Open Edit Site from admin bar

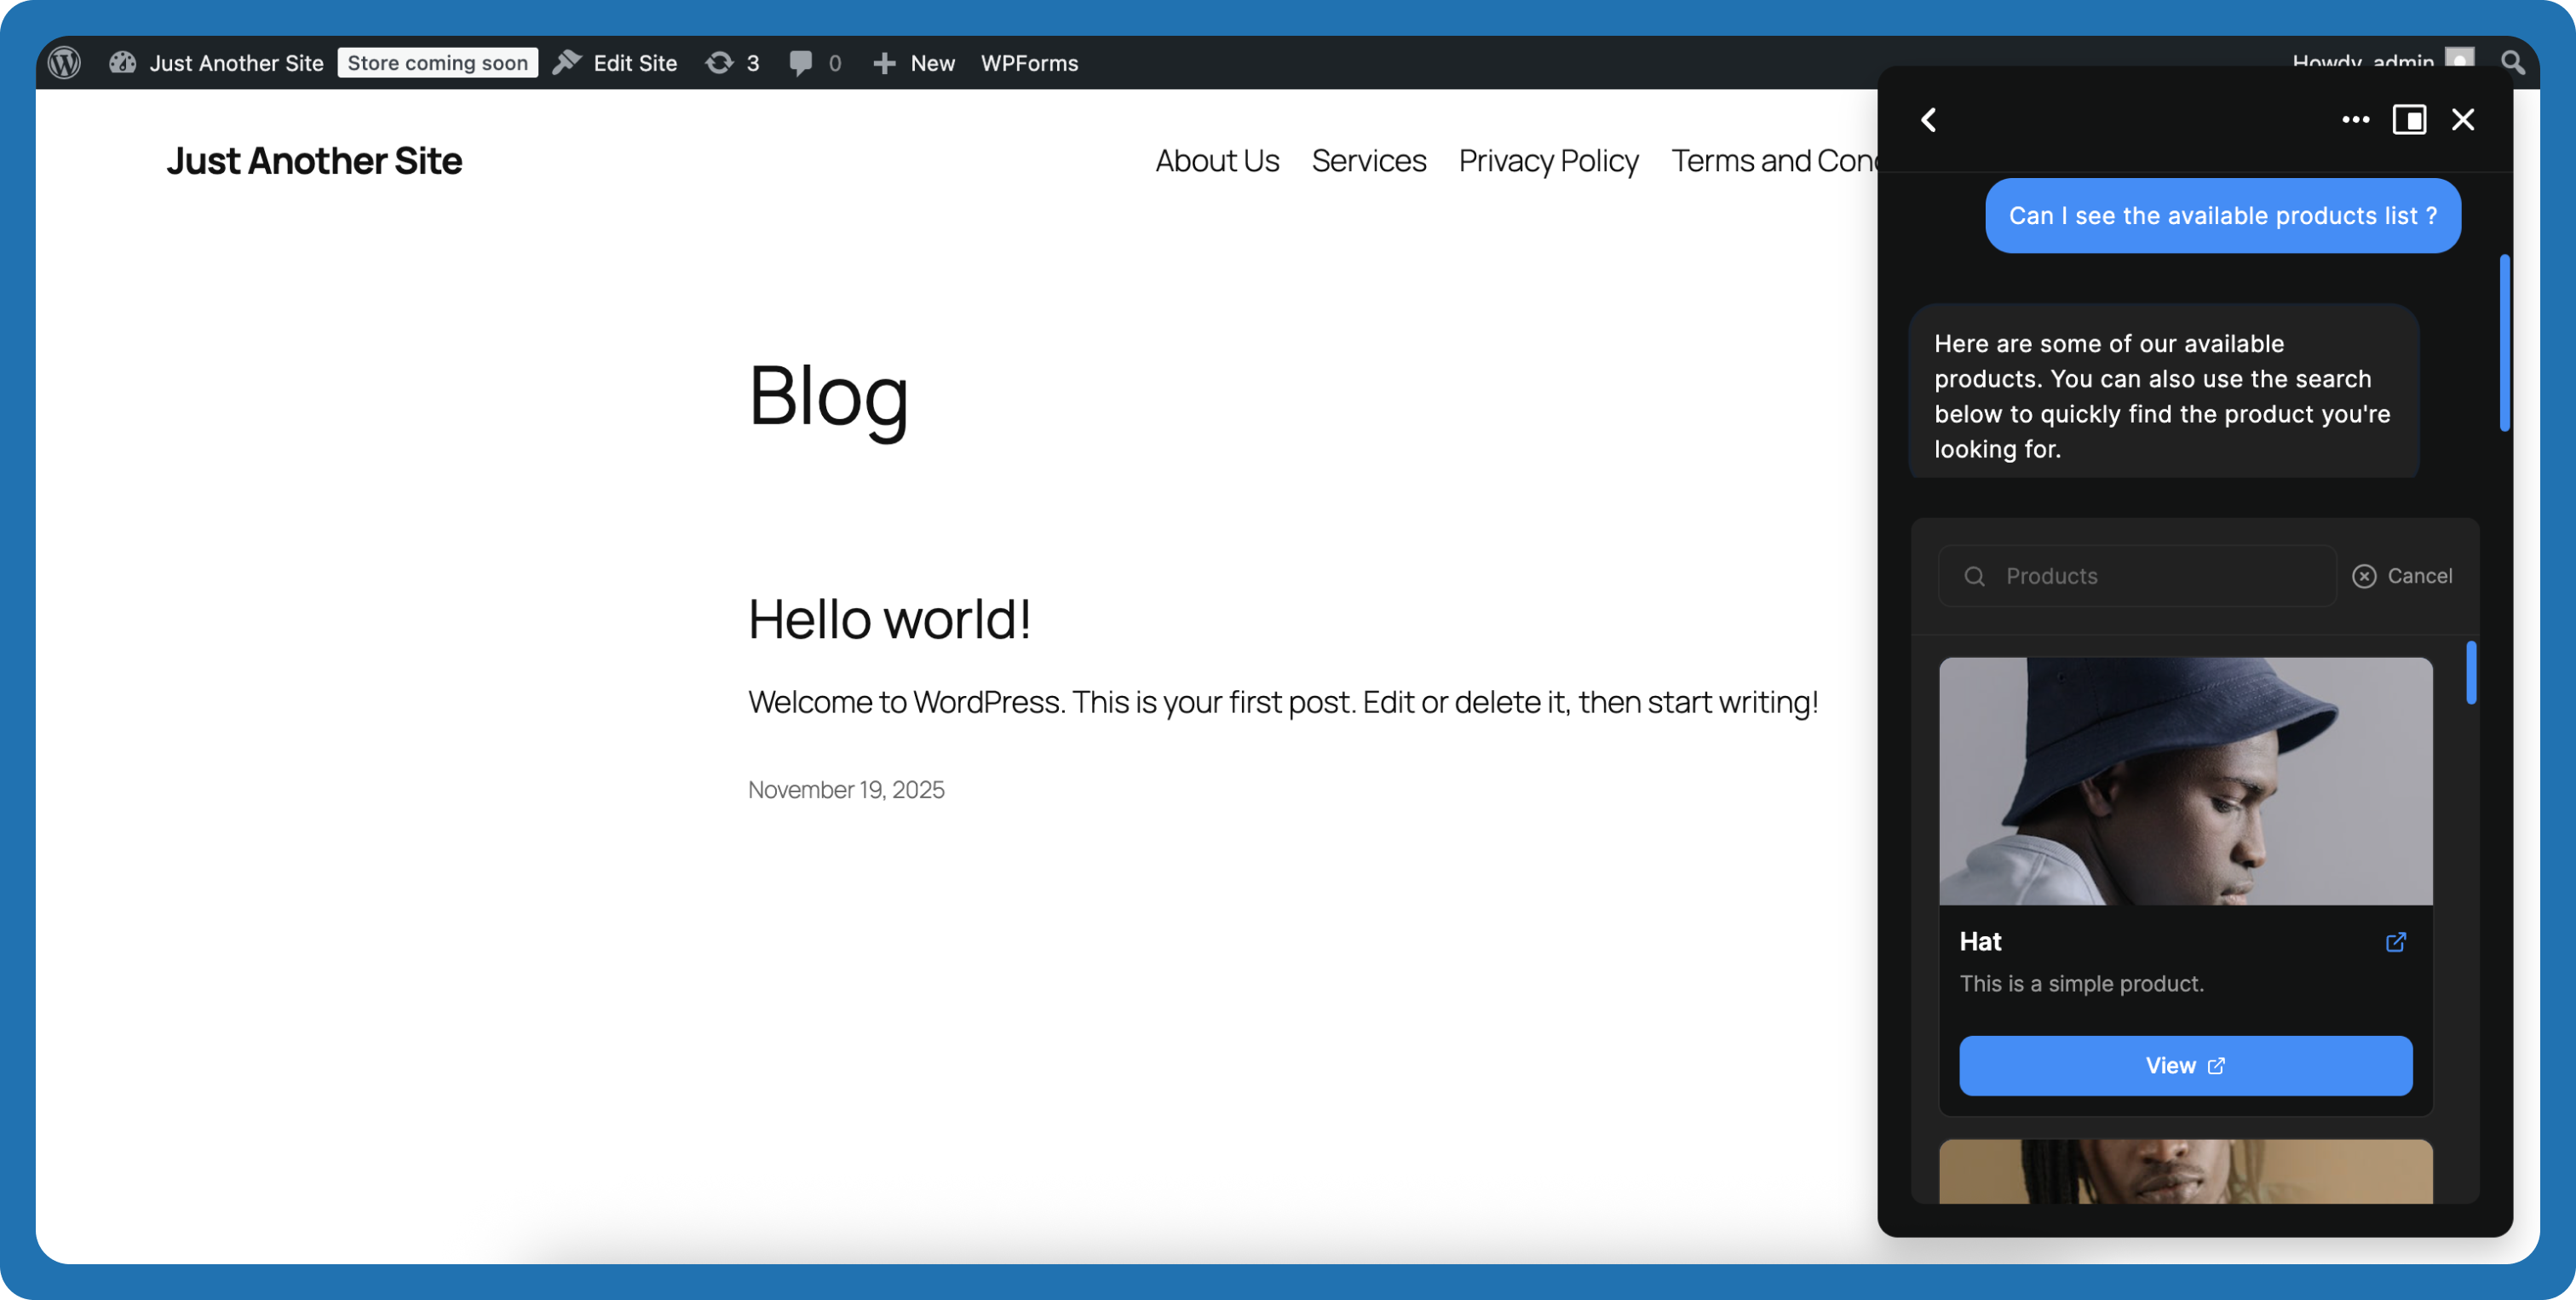[616, 63]
